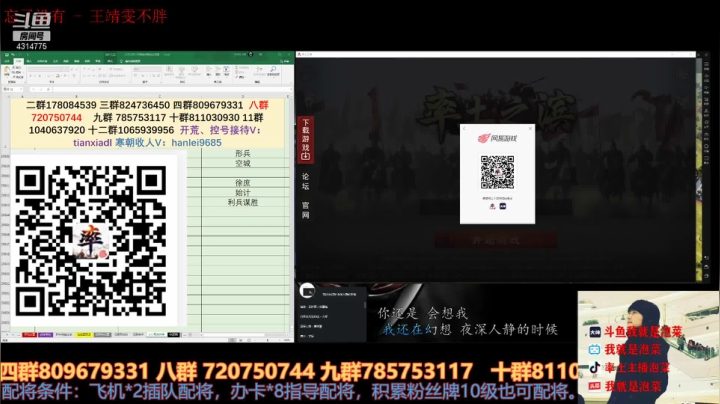Select the cell containing 徐庶

point(242,183)
